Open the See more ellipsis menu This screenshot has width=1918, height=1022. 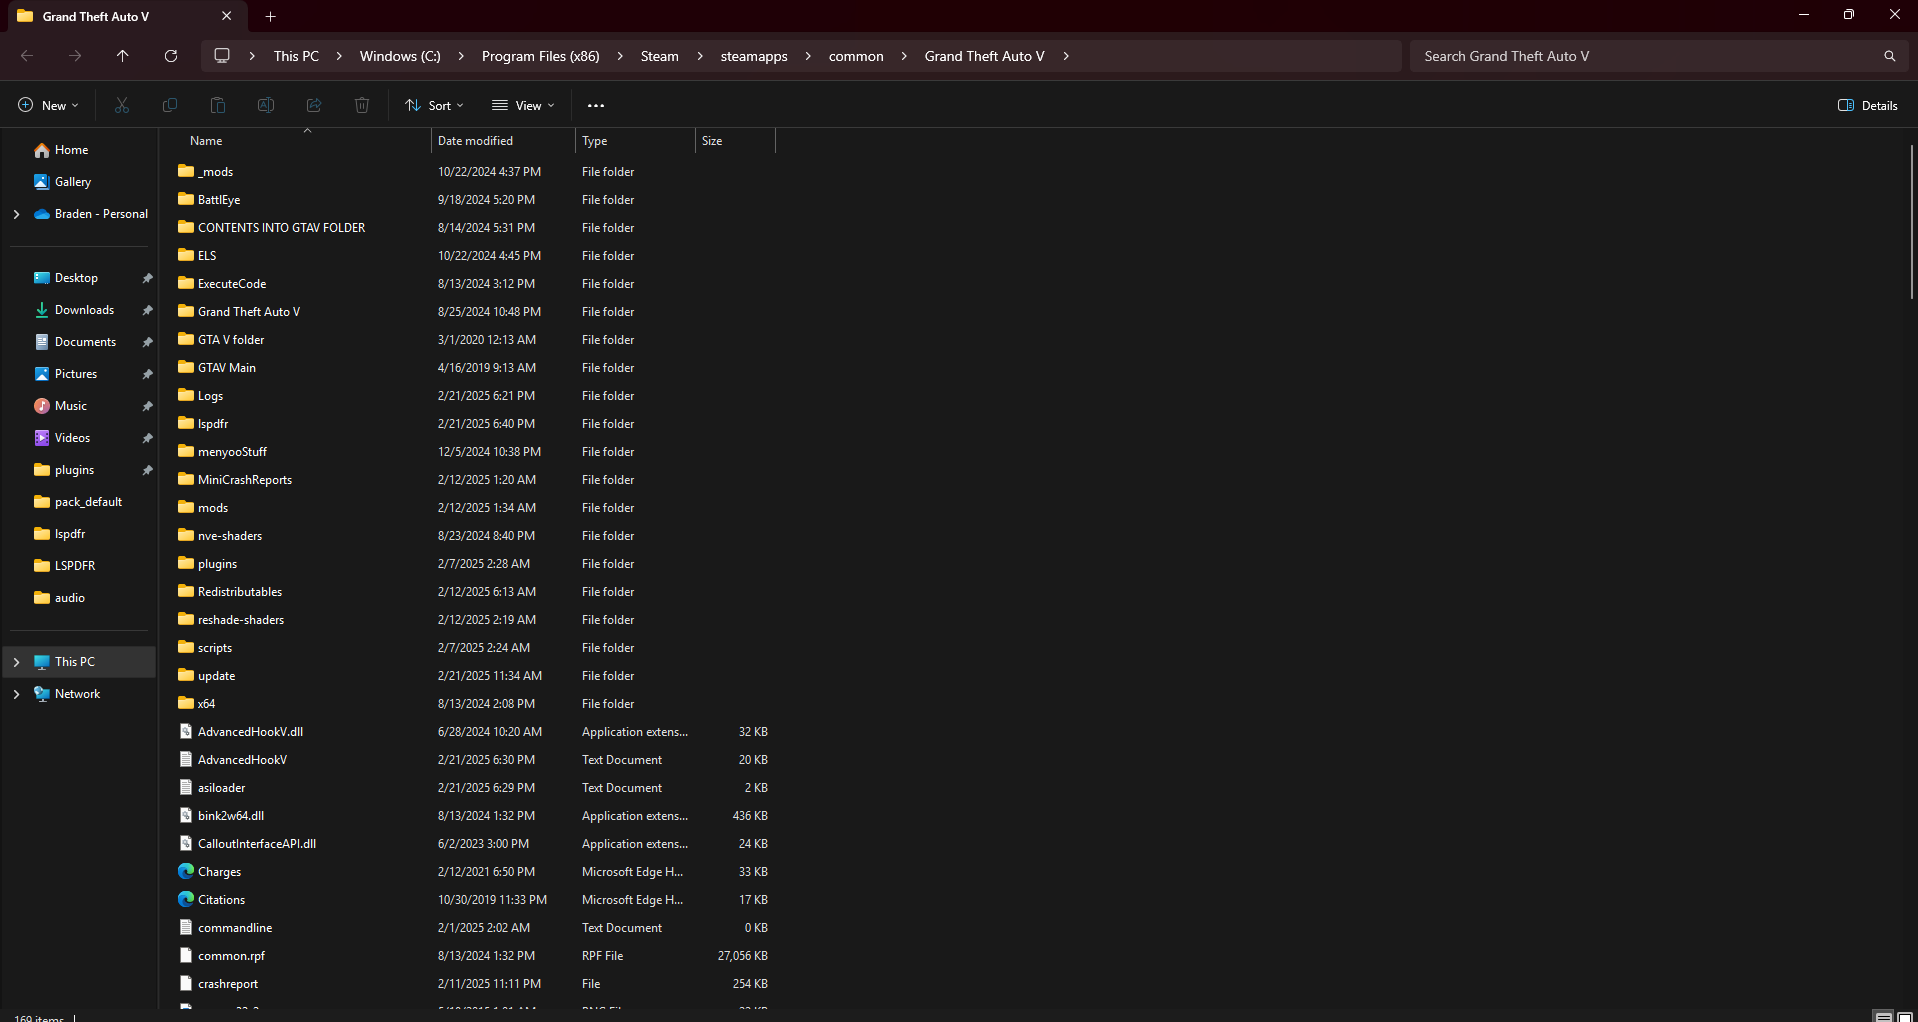(596, 105)
